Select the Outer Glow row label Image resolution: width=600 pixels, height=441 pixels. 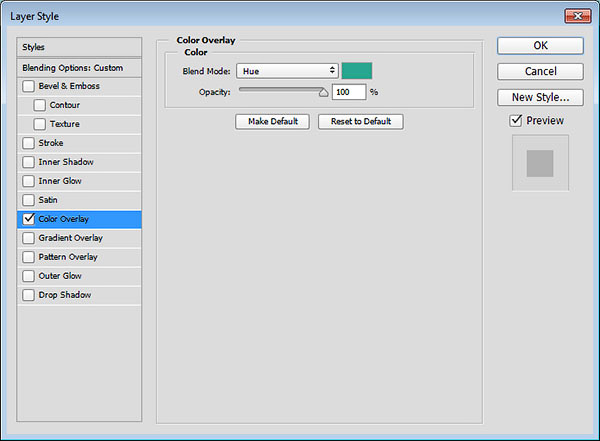coord(60,276)
